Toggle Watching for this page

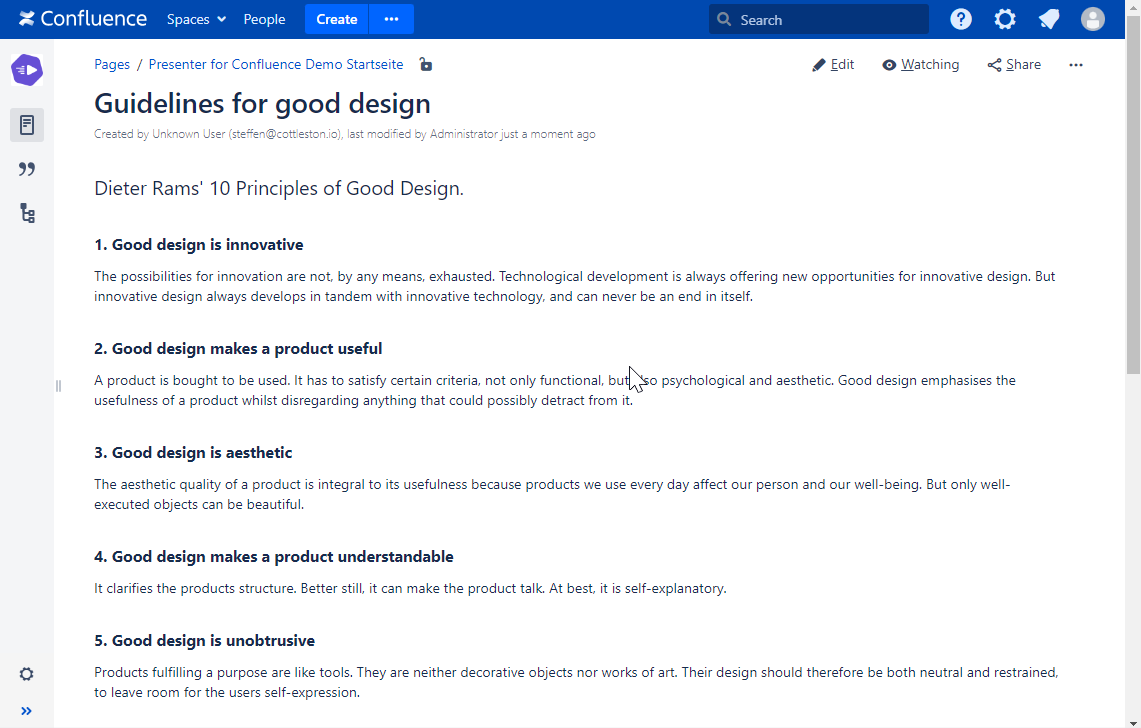[920, 64]
